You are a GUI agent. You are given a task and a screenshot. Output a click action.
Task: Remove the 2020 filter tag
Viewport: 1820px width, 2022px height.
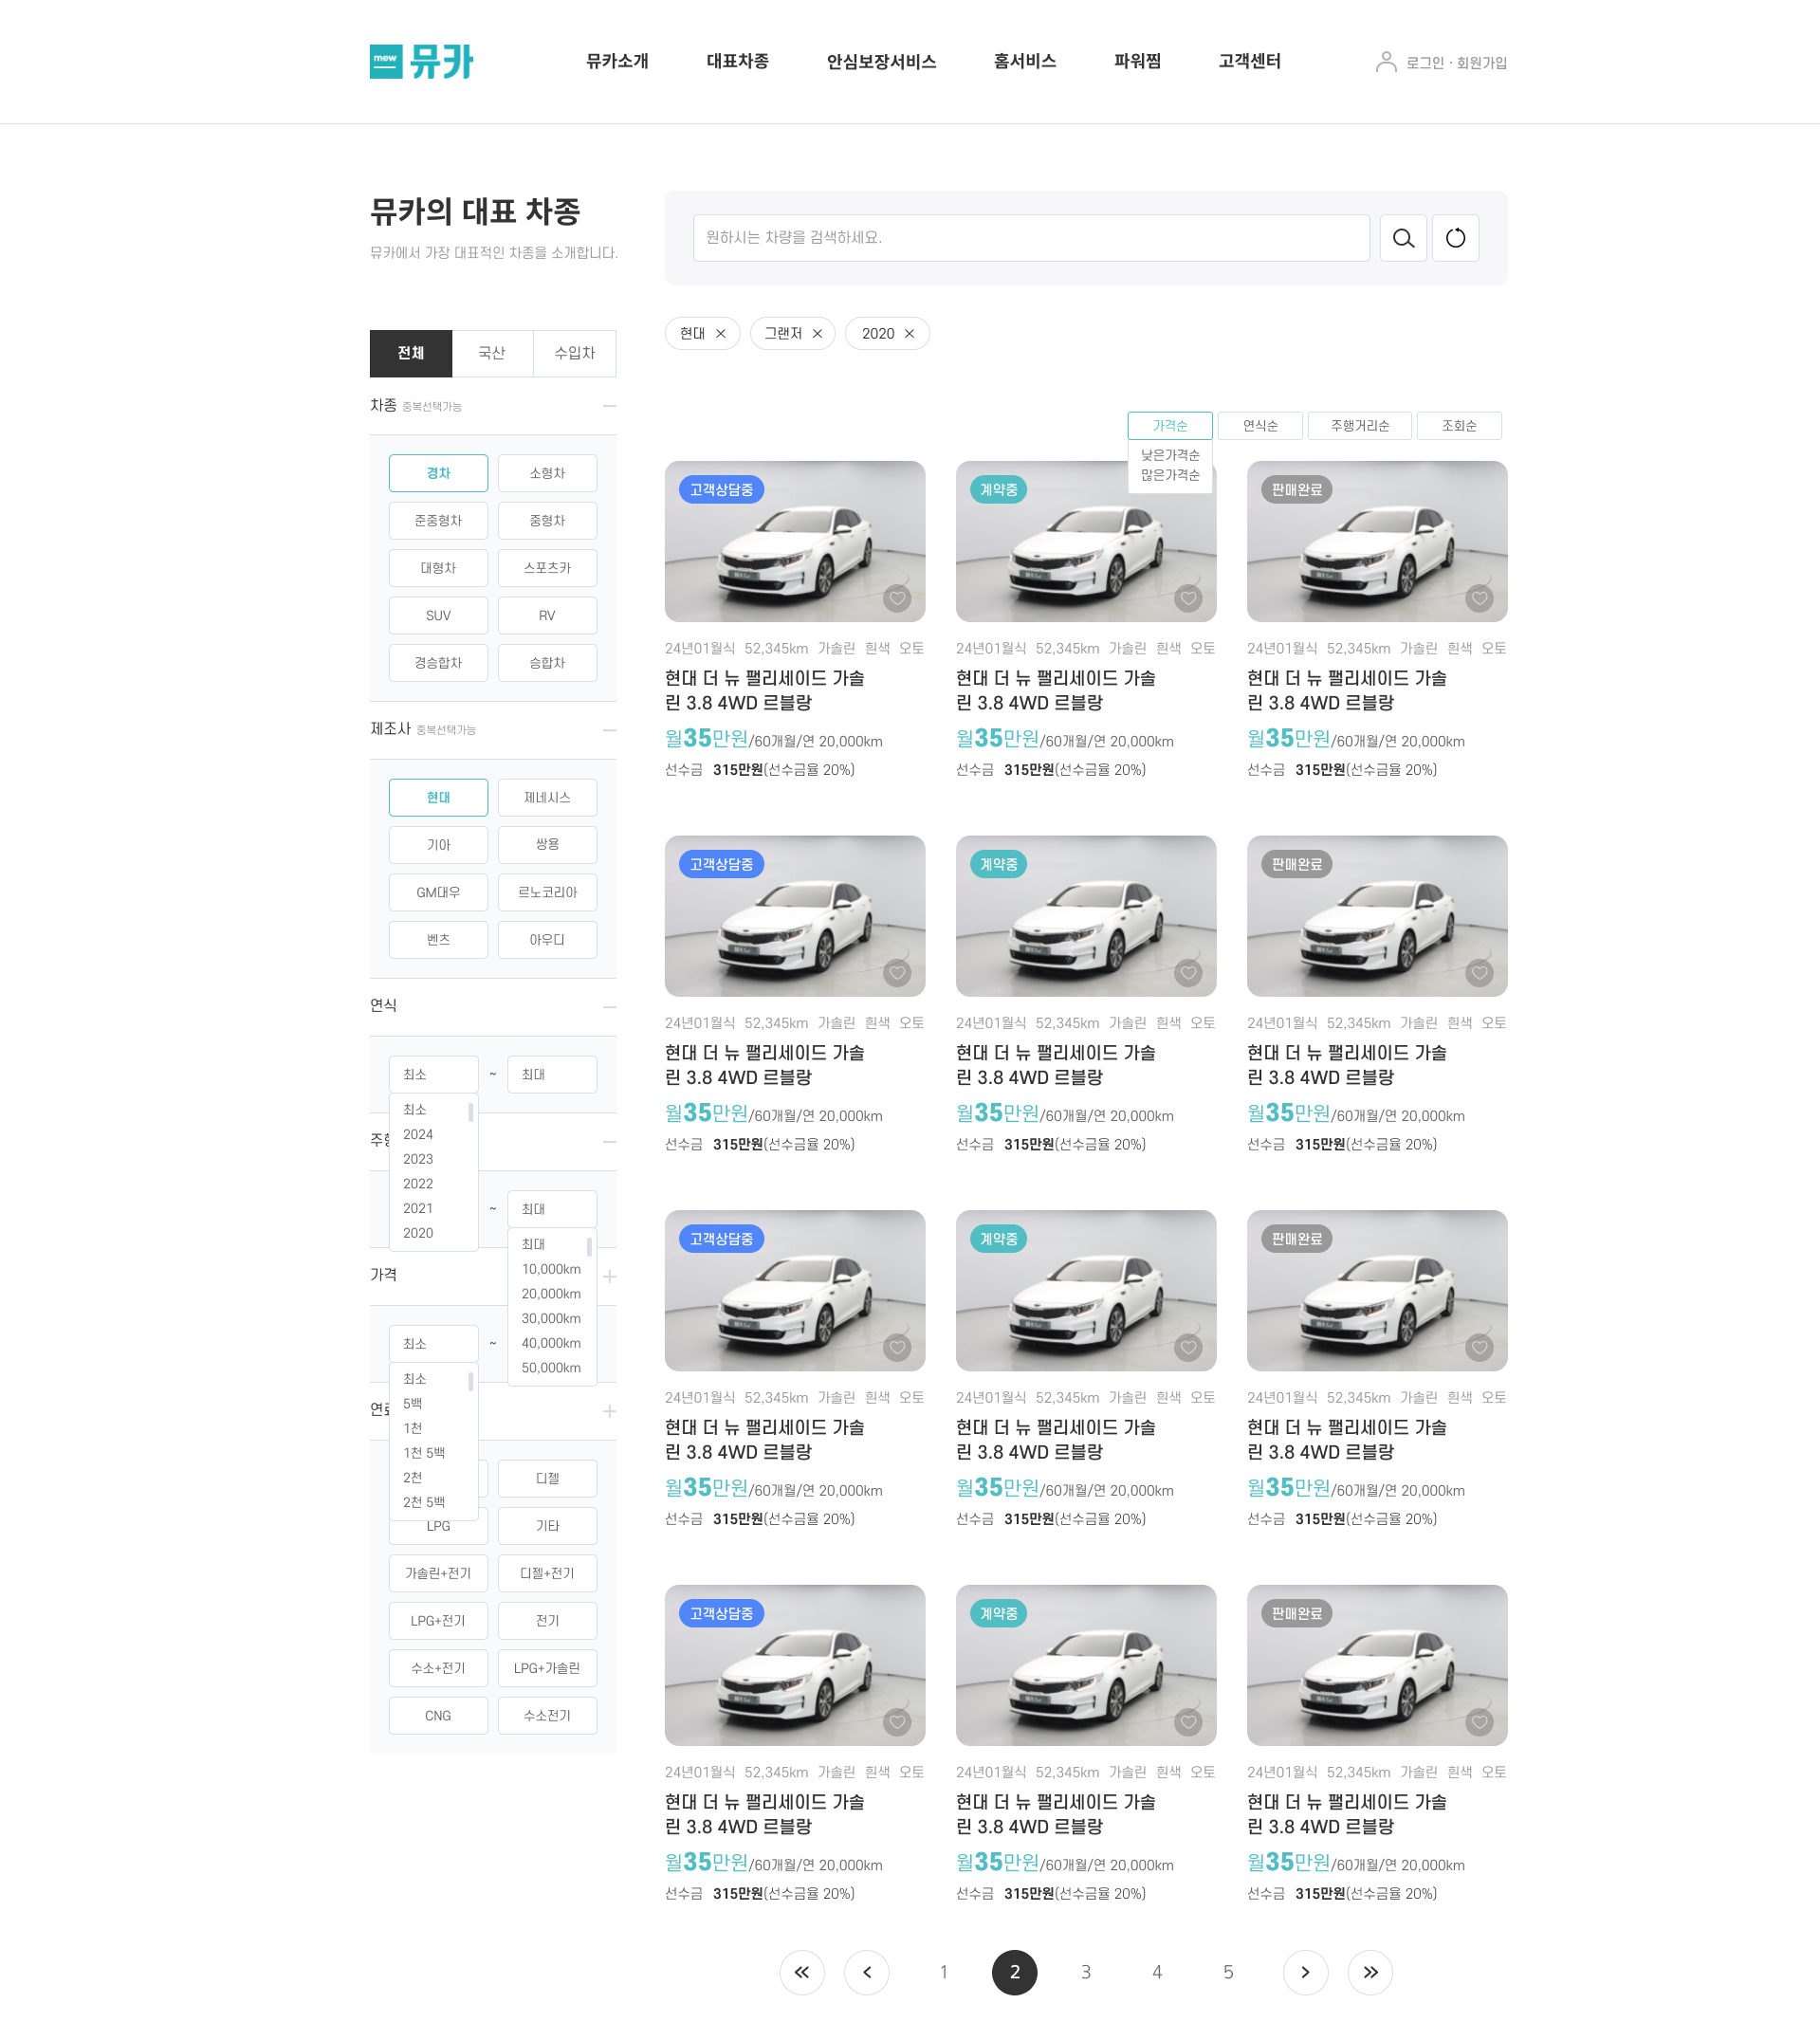coord(909,334)
